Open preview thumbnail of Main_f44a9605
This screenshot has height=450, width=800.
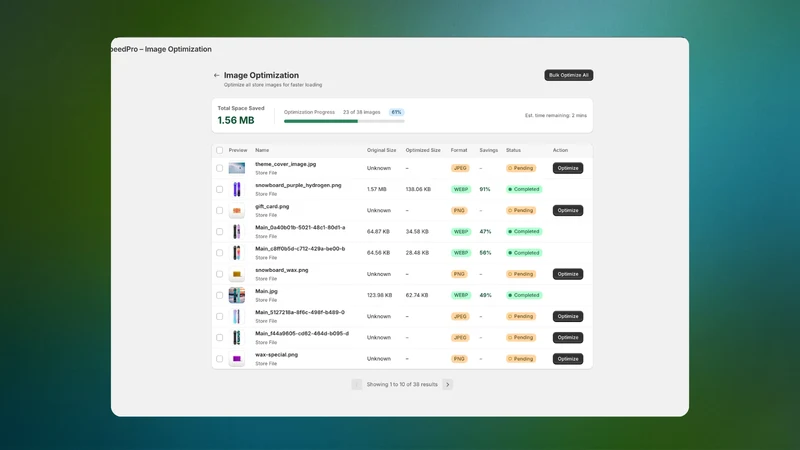pos(237,337)
